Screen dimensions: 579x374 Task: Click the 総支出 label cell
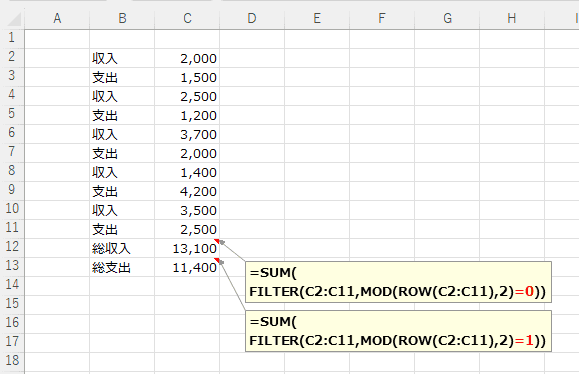(x=122, y=267)
